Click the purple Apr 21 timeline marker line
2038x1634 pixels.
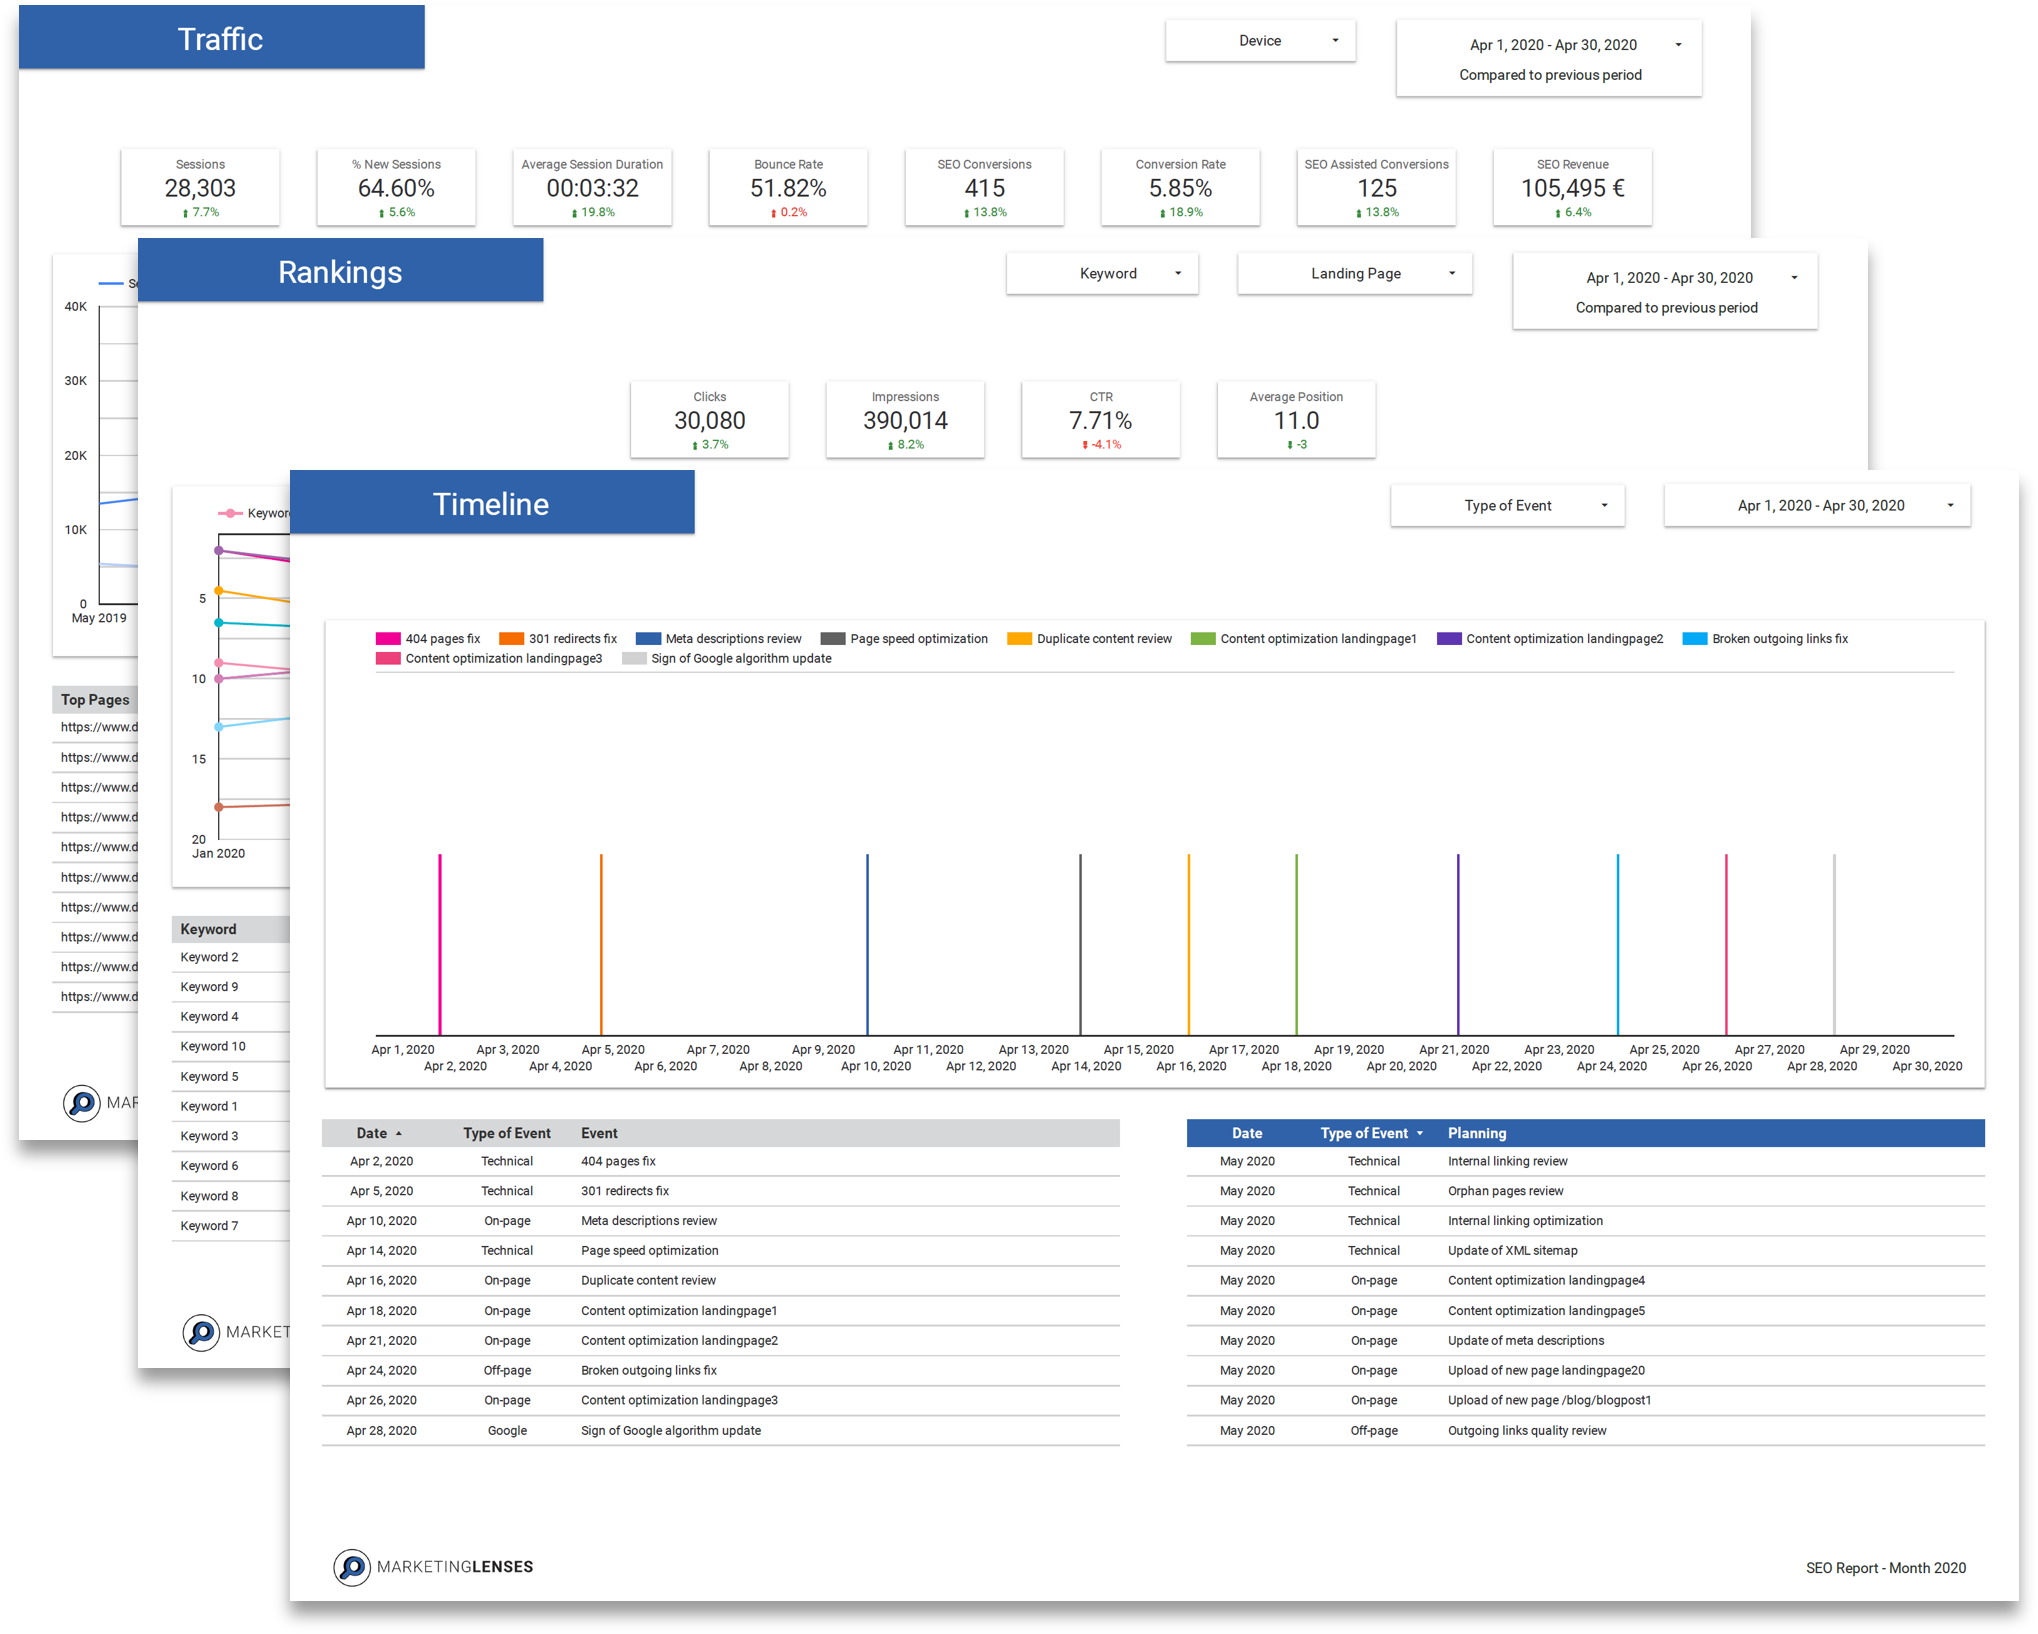(x=1458, y=944)
